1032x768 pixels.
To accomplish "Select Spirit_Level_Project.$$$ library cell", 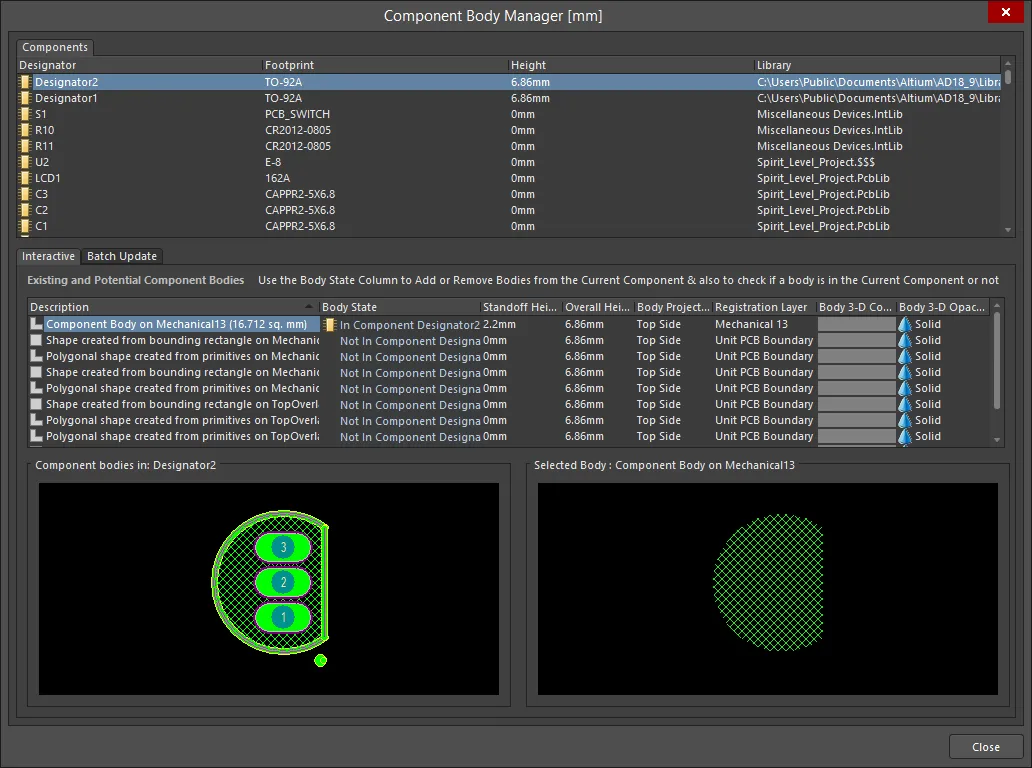I will click(816, 162).
